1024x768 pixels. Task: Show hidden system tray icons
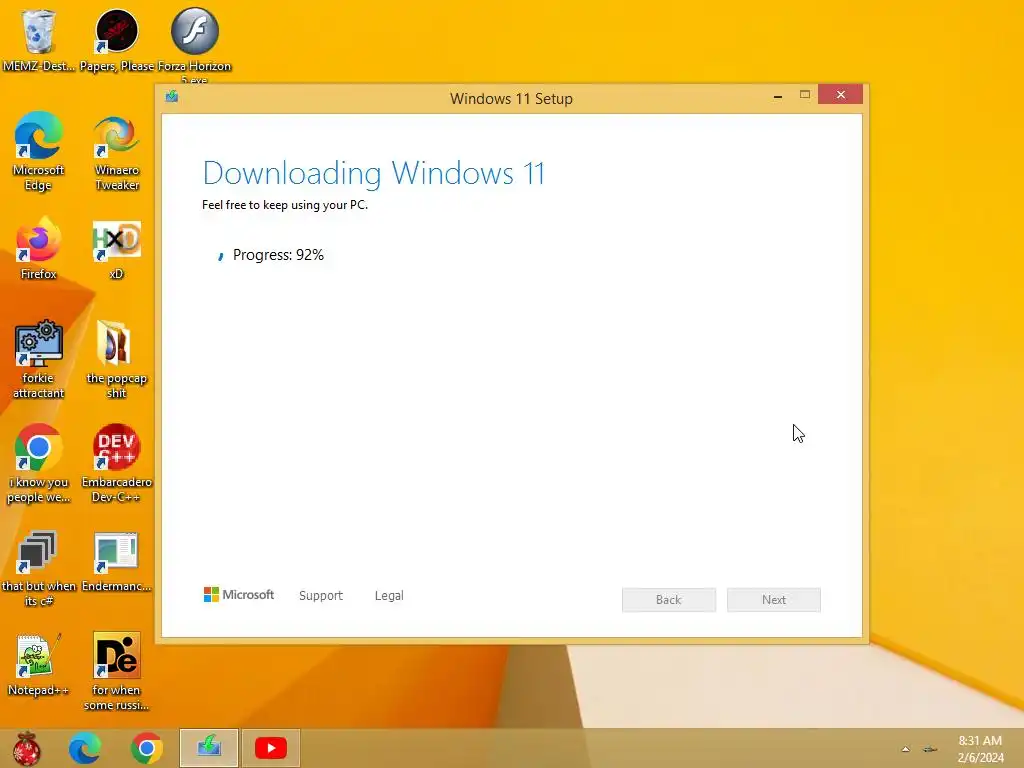[x=905, y=749]
